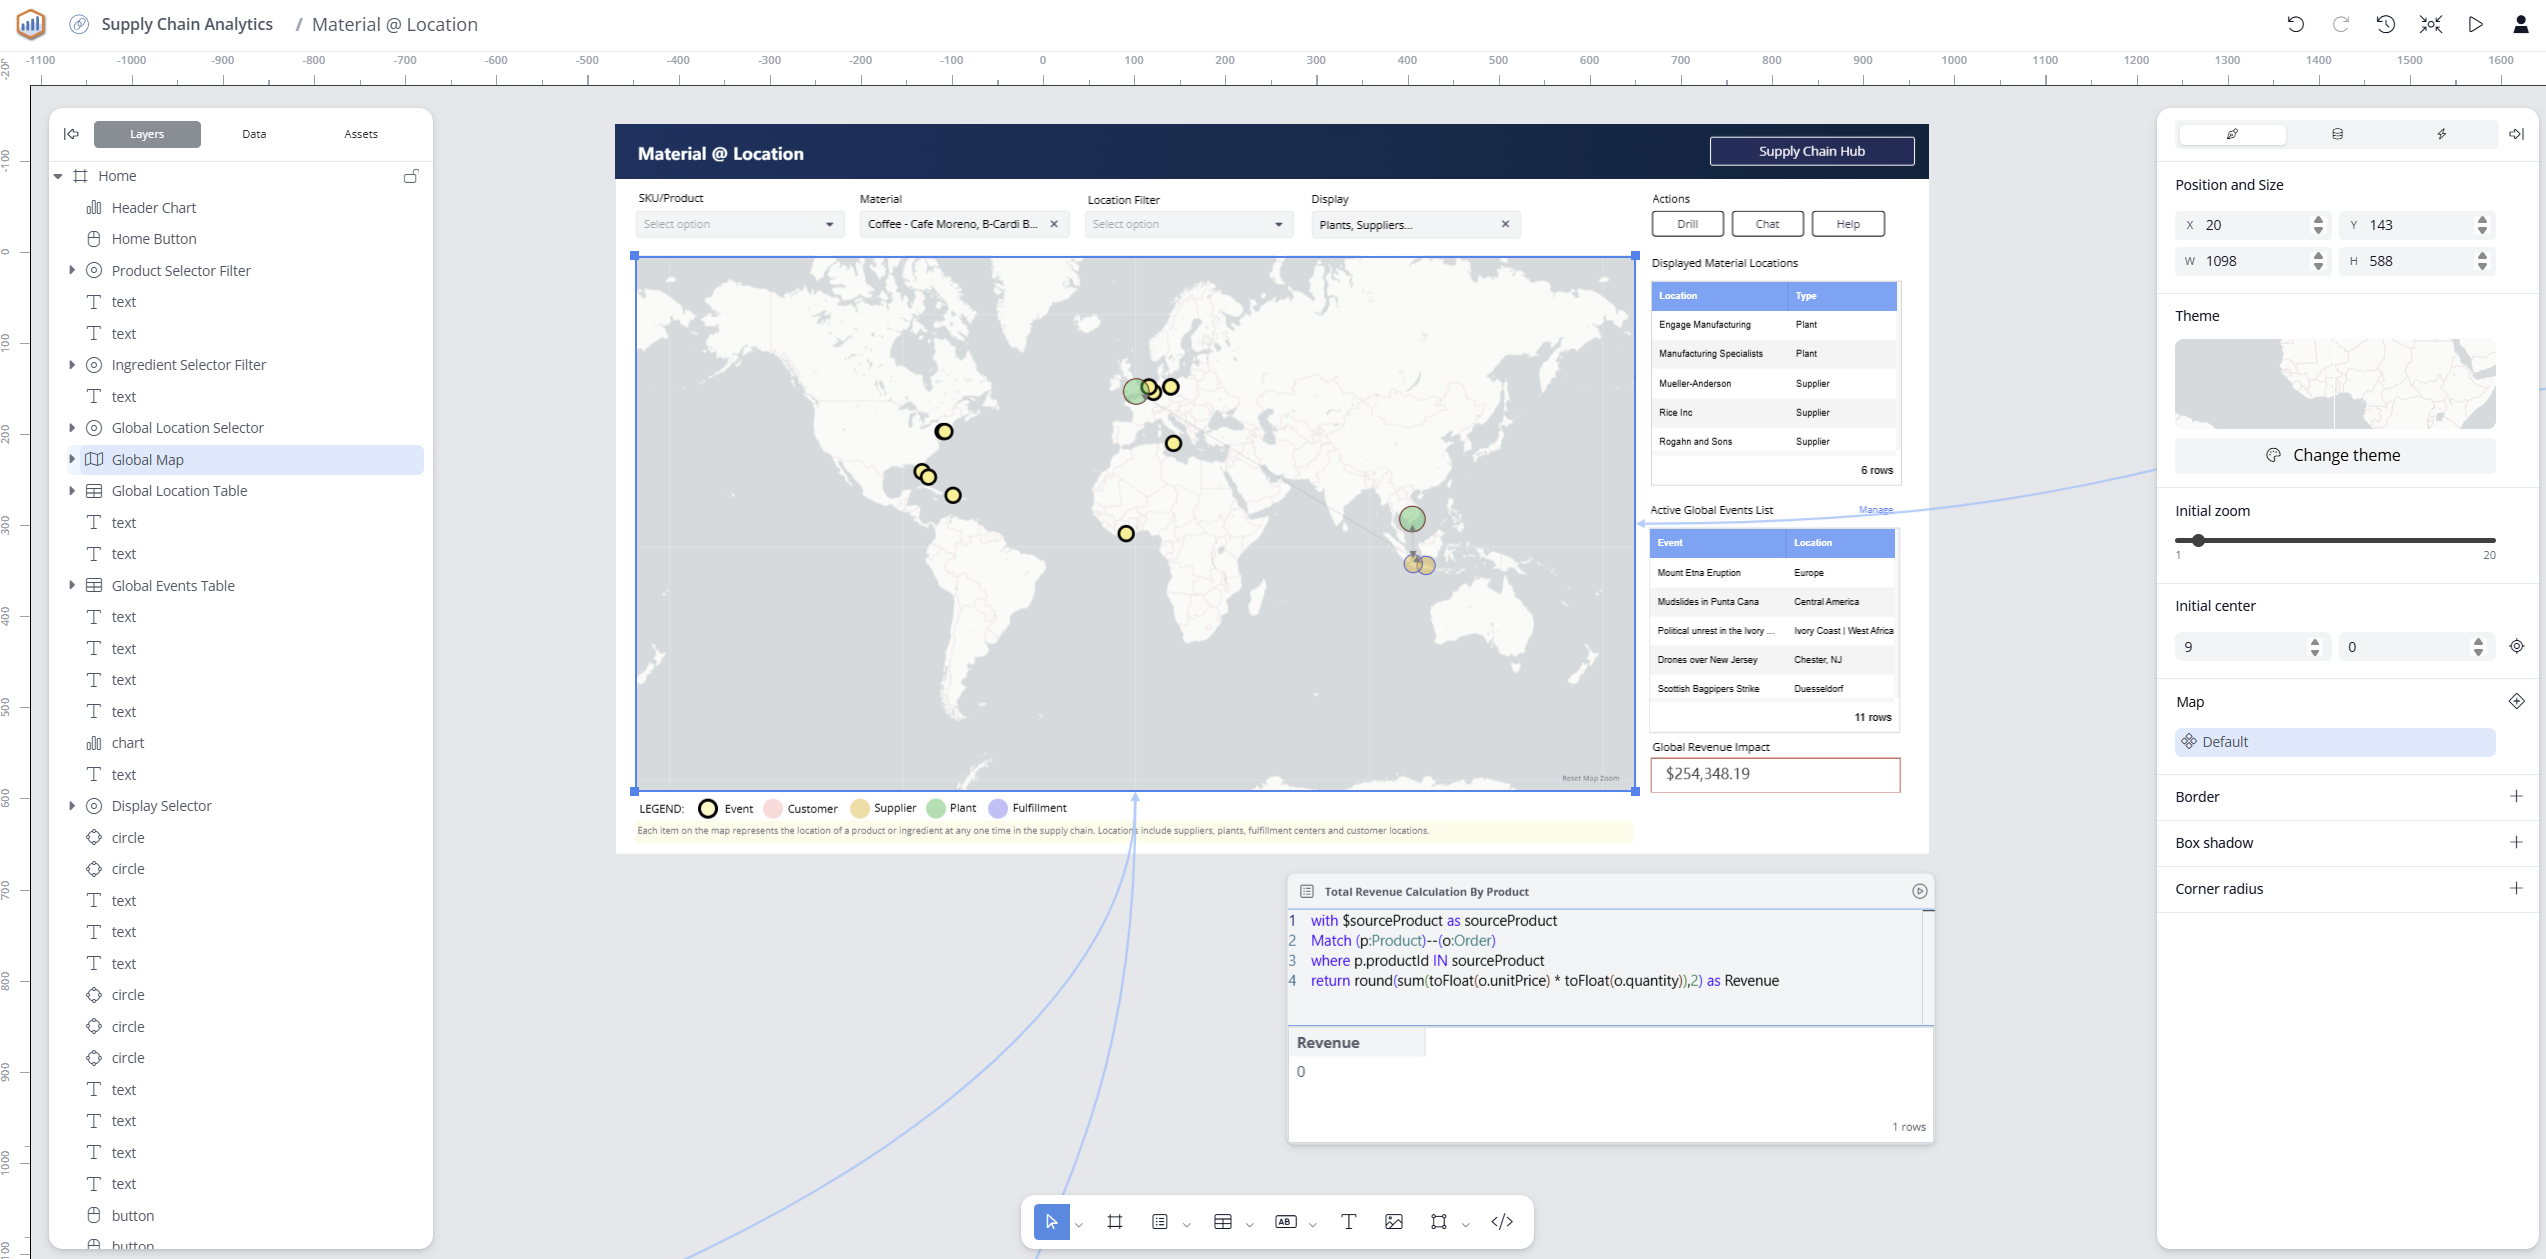Switch to the Data tab
2546x1259 pixels.
254,134
